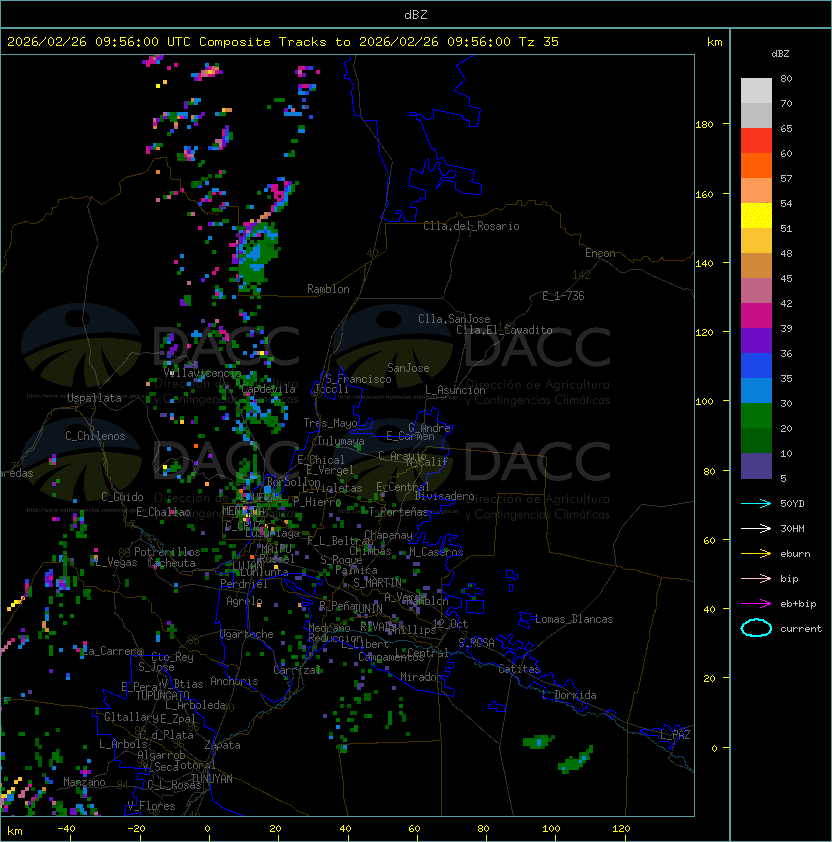Click the 'Ugarteche' map label
This screenshot has width=832, height=842.
tap(247, 634)
